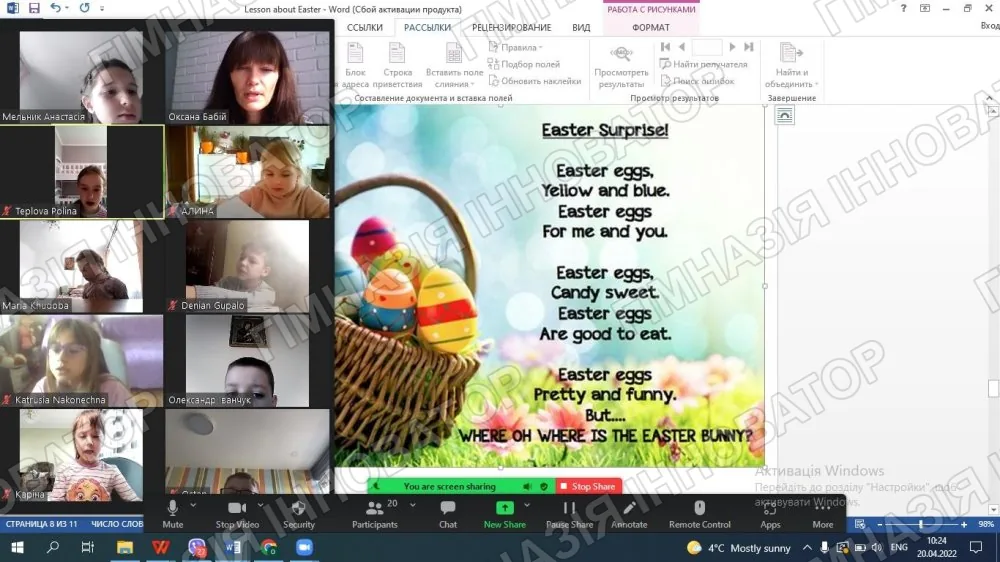Click Stop Share button

[588, 487]
